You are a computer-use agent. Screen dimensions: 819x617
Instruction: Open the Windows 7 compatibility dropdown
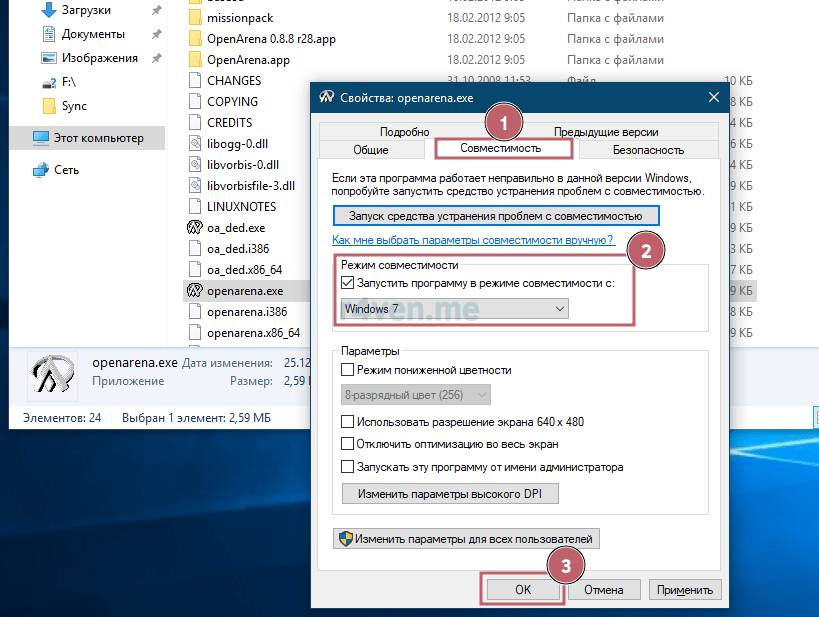coord(454,309)
